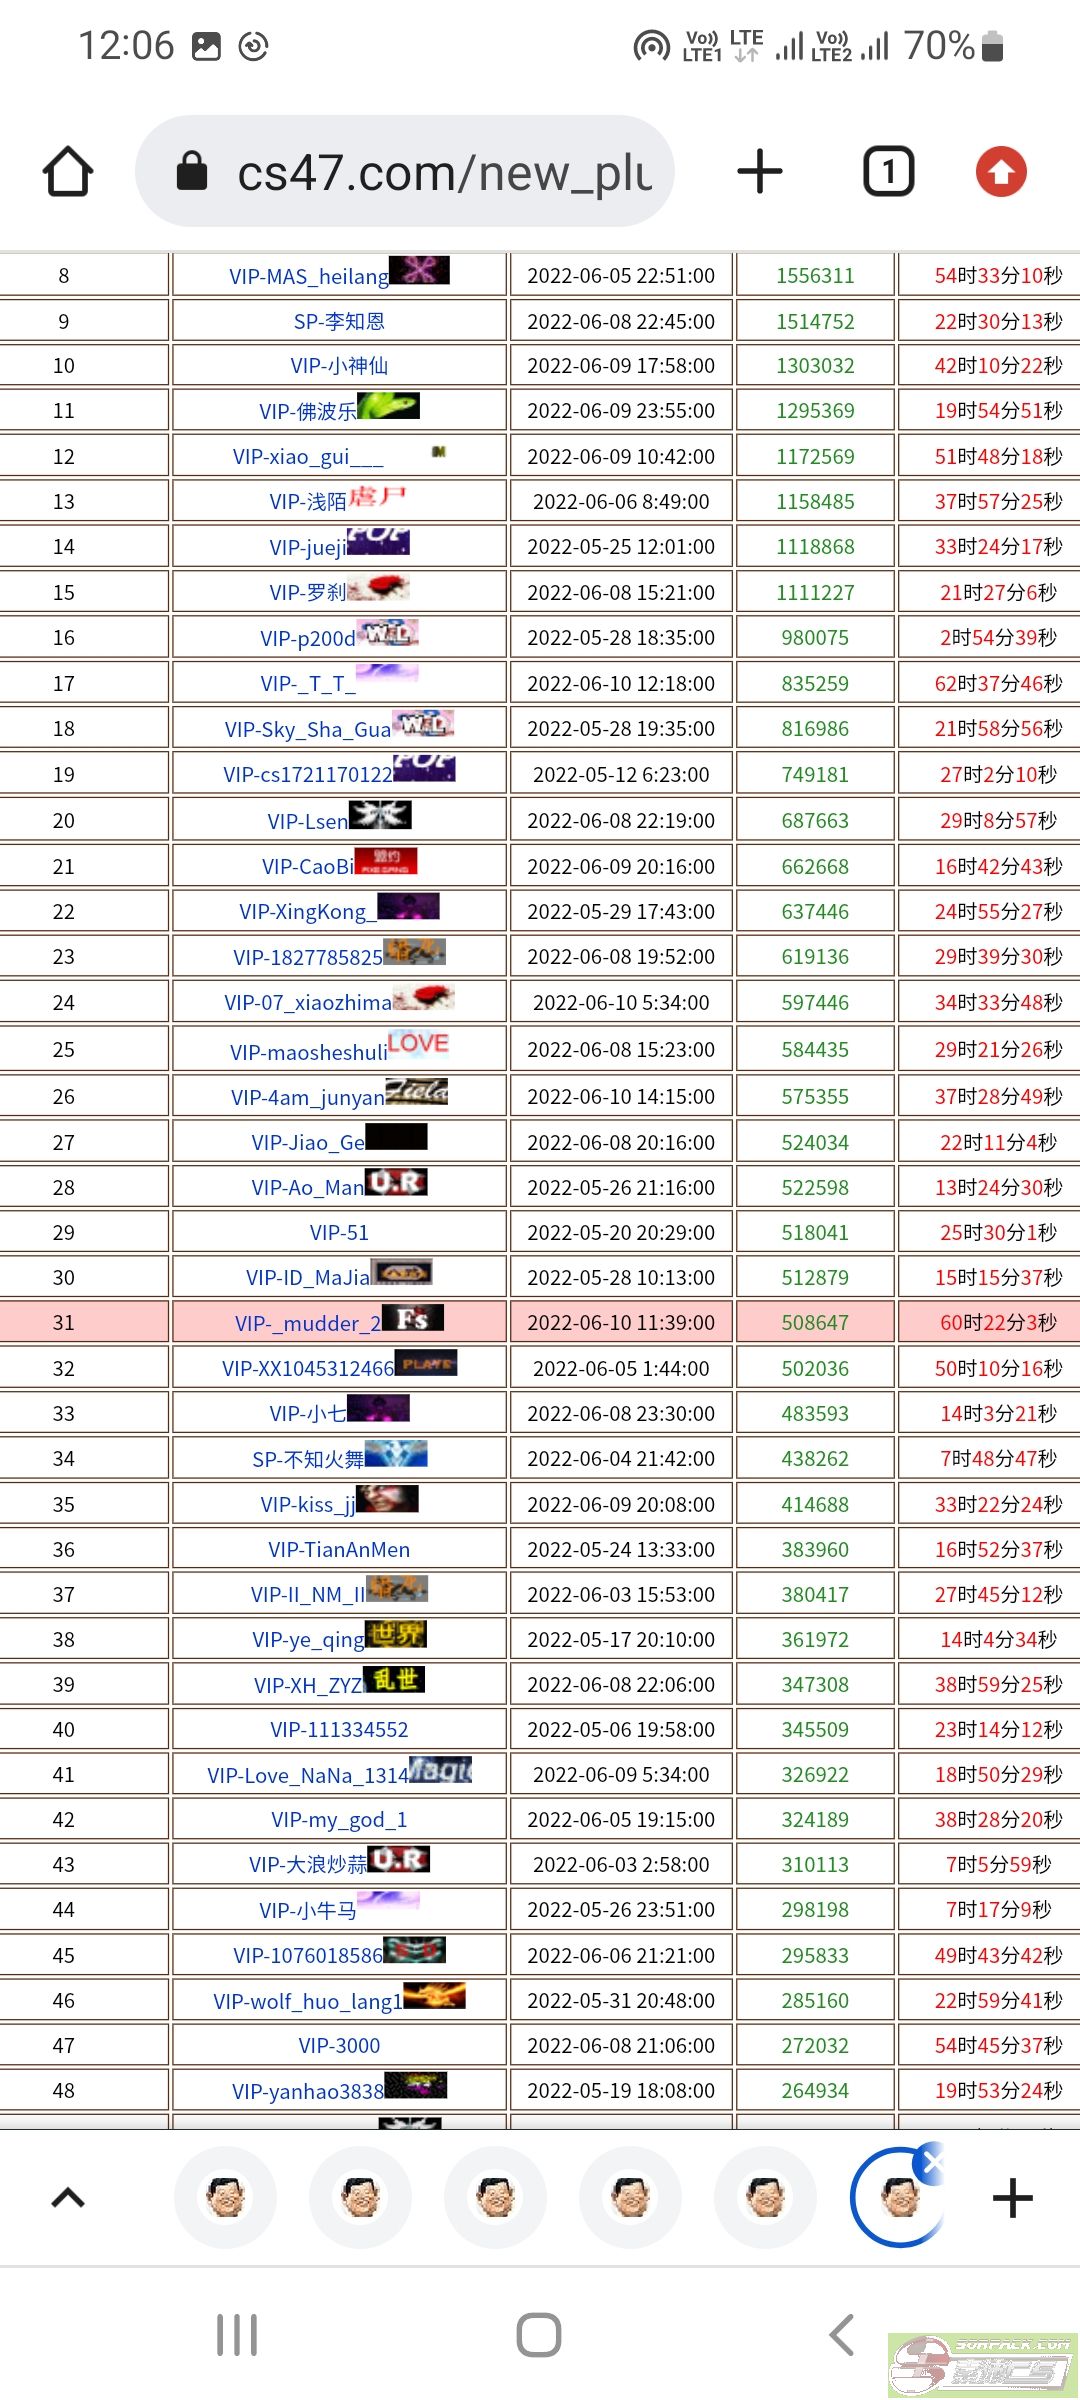The width and height of the screenshot is (1080, 2400).
Task: Collapse bottom tab bar with up chevron
Action: click(68, 2198)
